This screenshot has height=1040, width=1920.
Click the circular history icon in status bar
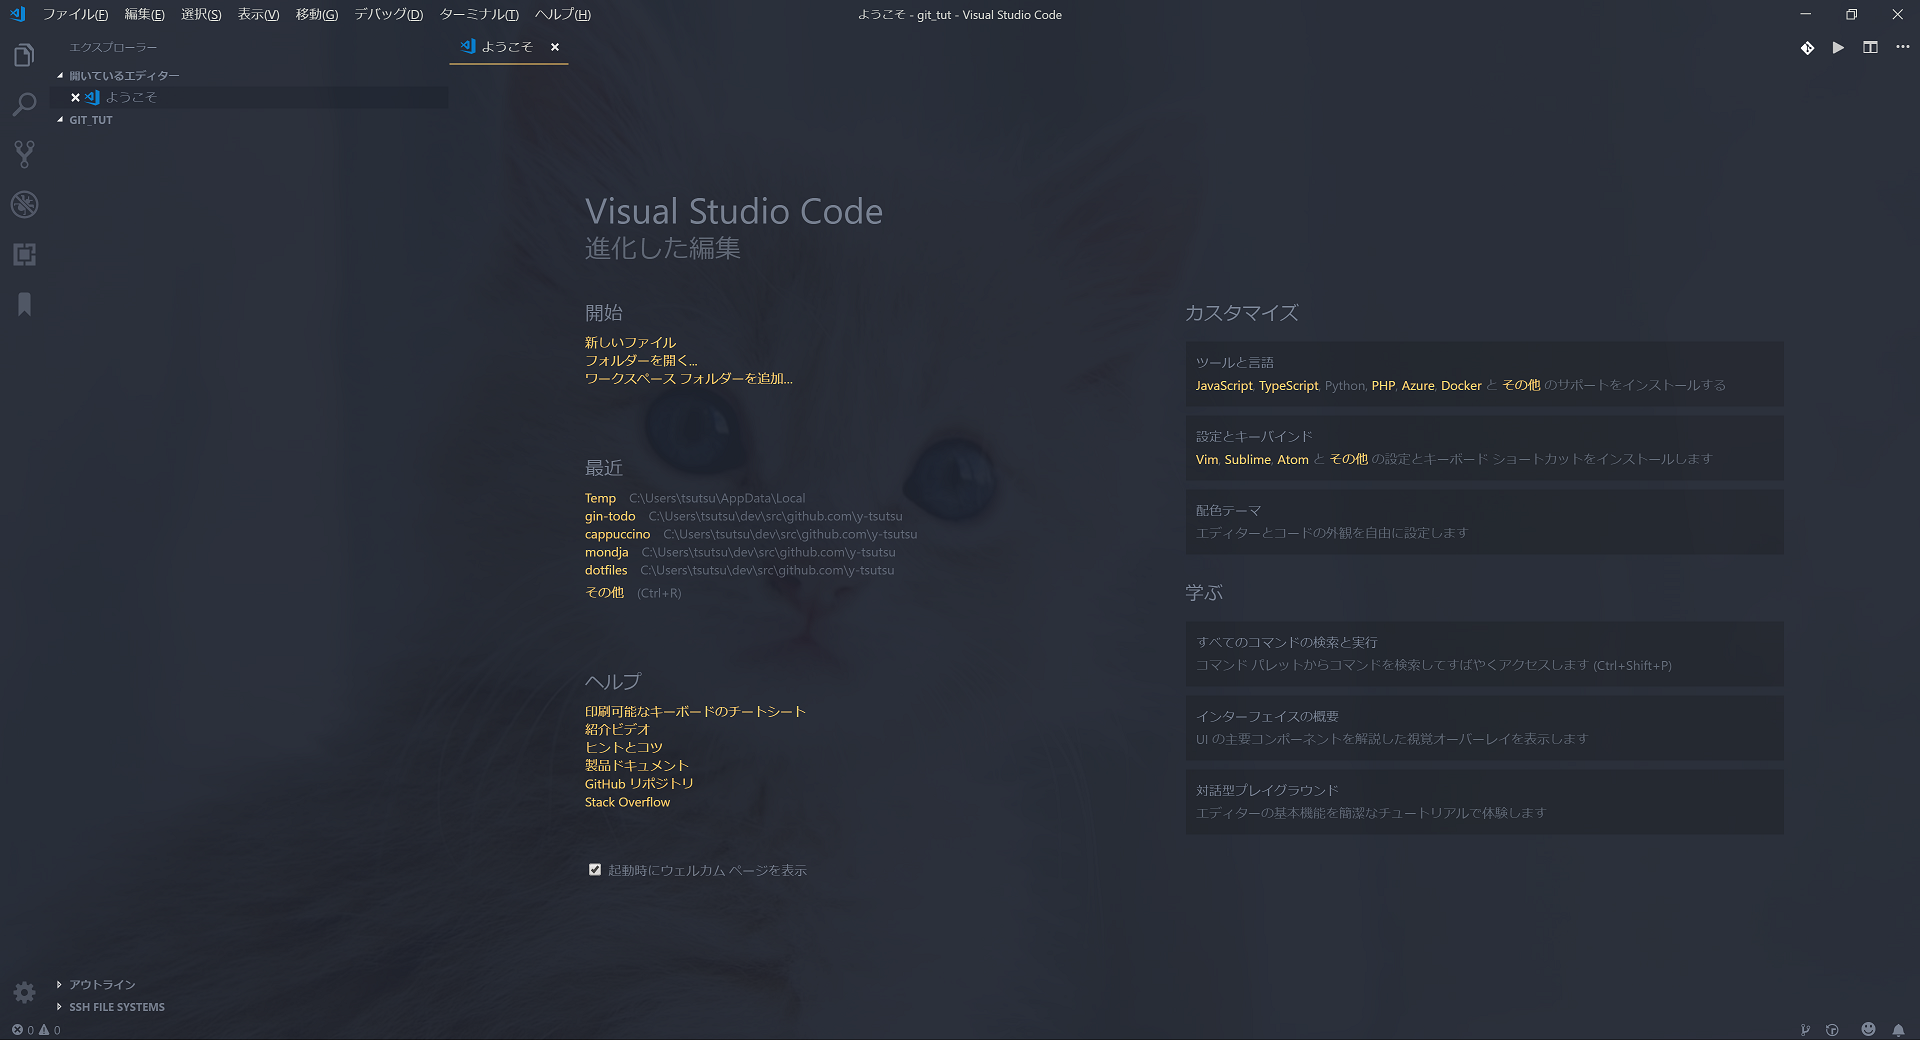1832,1030
